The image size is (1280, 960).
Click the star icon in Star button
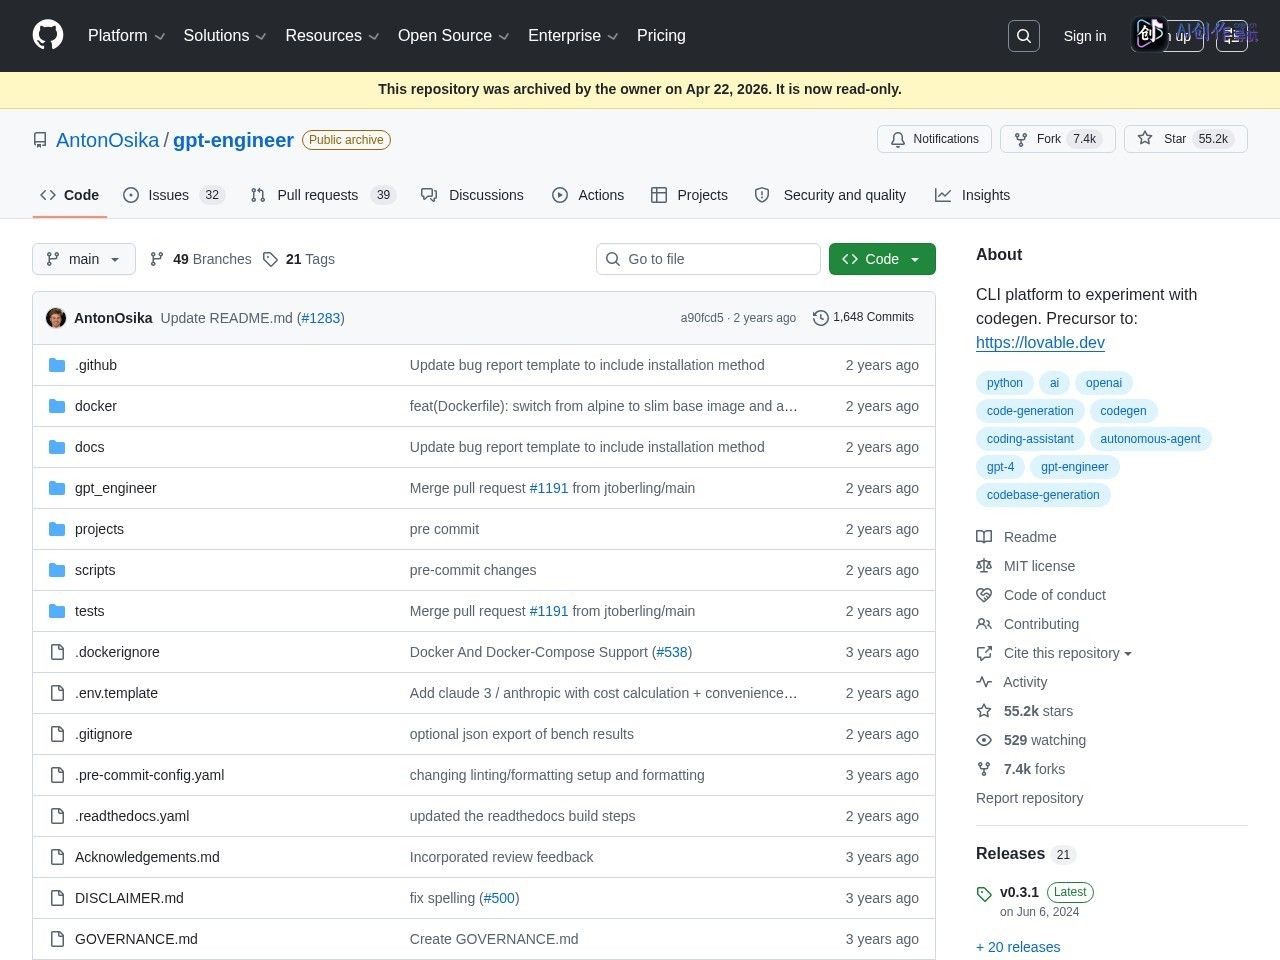pos(1145,139)
